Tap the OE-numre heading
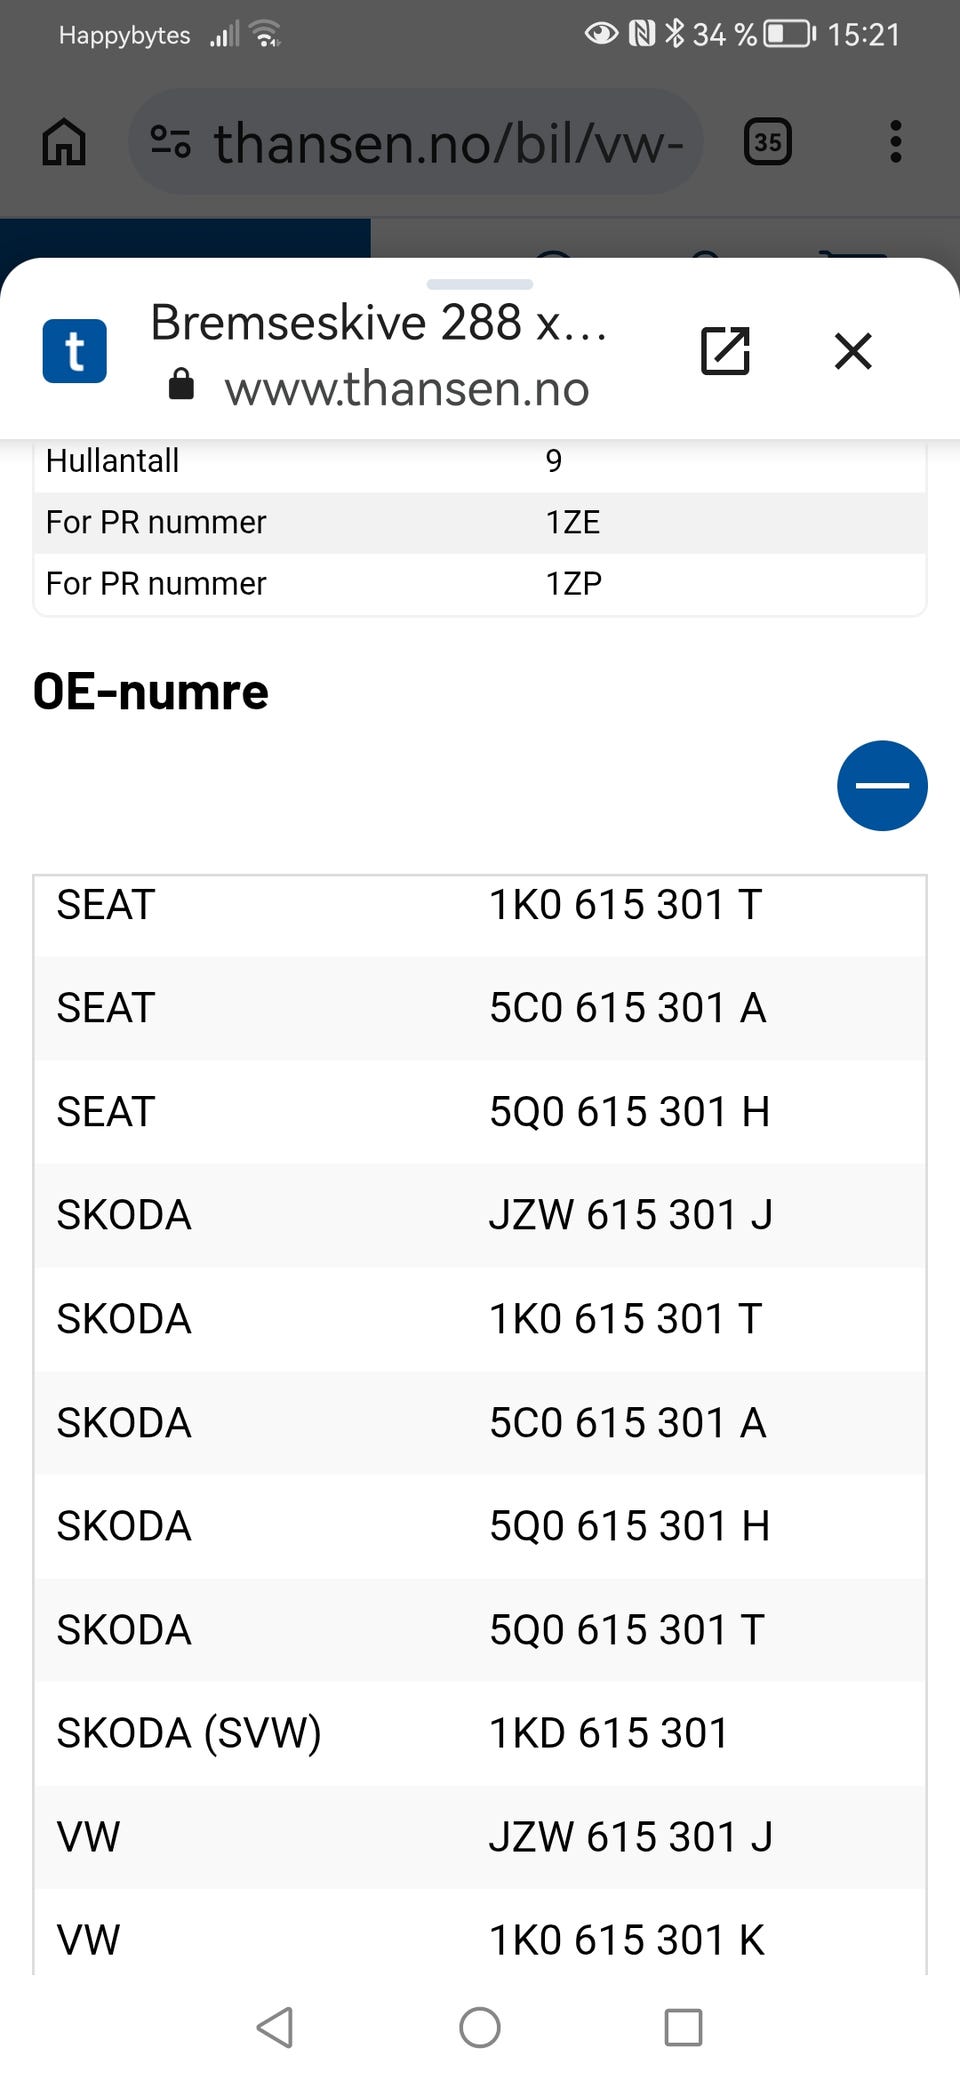Viewport: 960px width, 2080px height. click(151, 692)
